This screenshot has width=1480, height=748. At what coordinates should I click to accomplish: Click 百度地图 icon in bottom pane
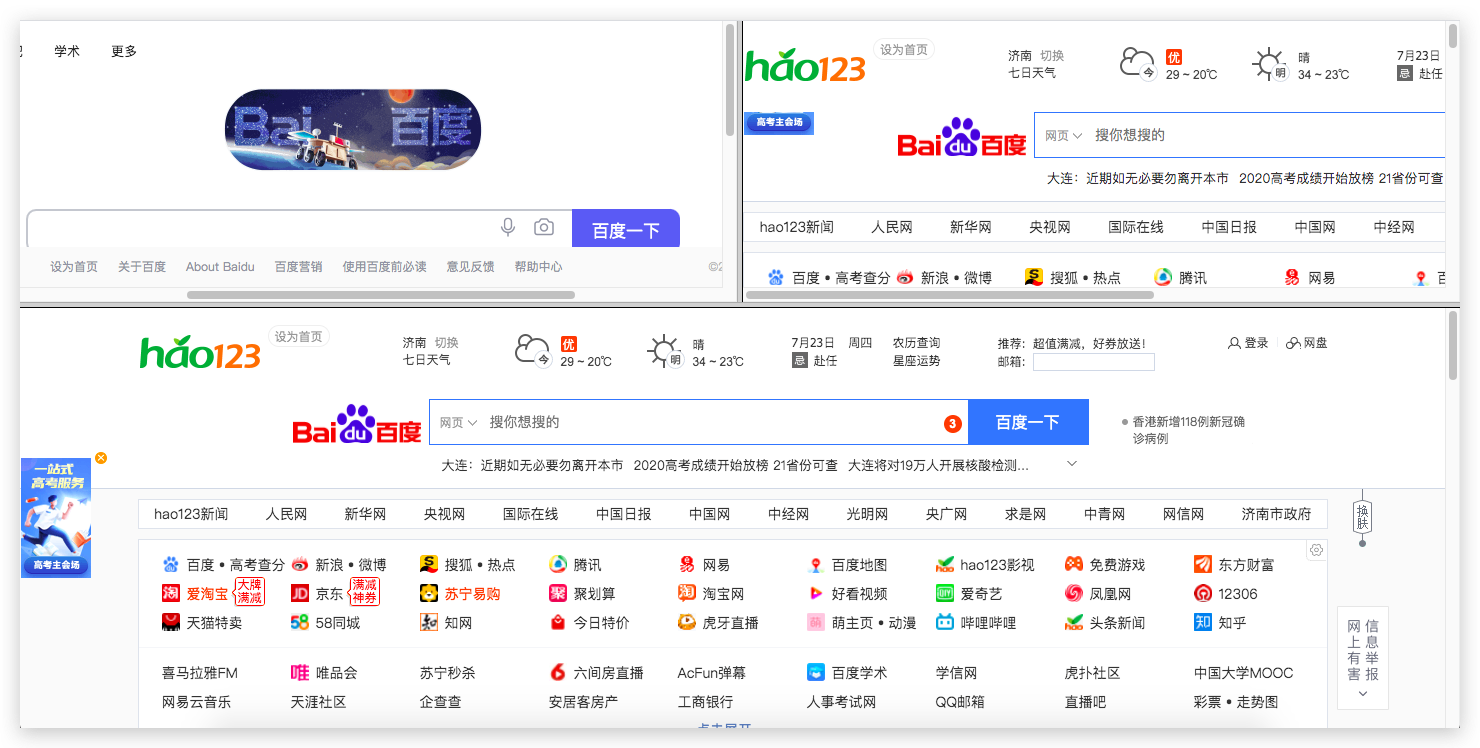pos(816,565)
